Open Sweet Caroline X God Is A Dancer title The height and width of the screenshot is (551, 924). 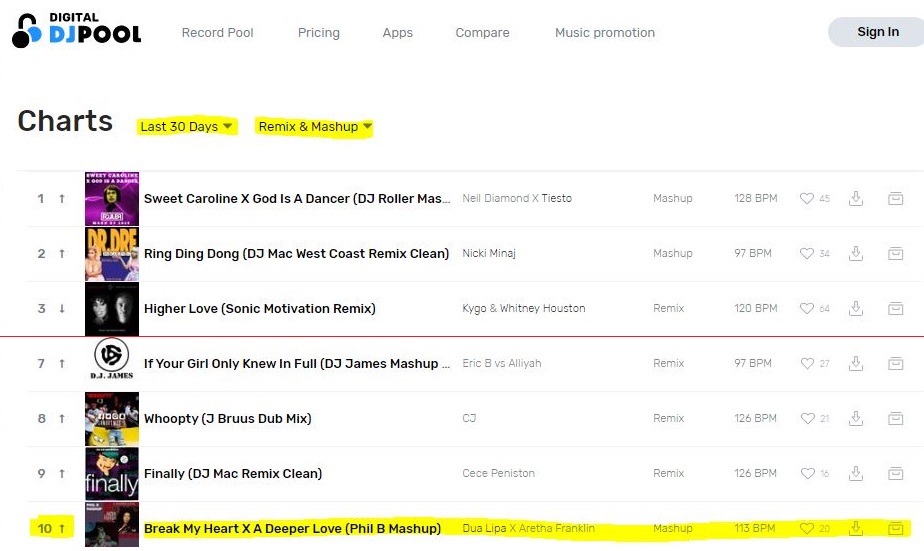(297, 199)
